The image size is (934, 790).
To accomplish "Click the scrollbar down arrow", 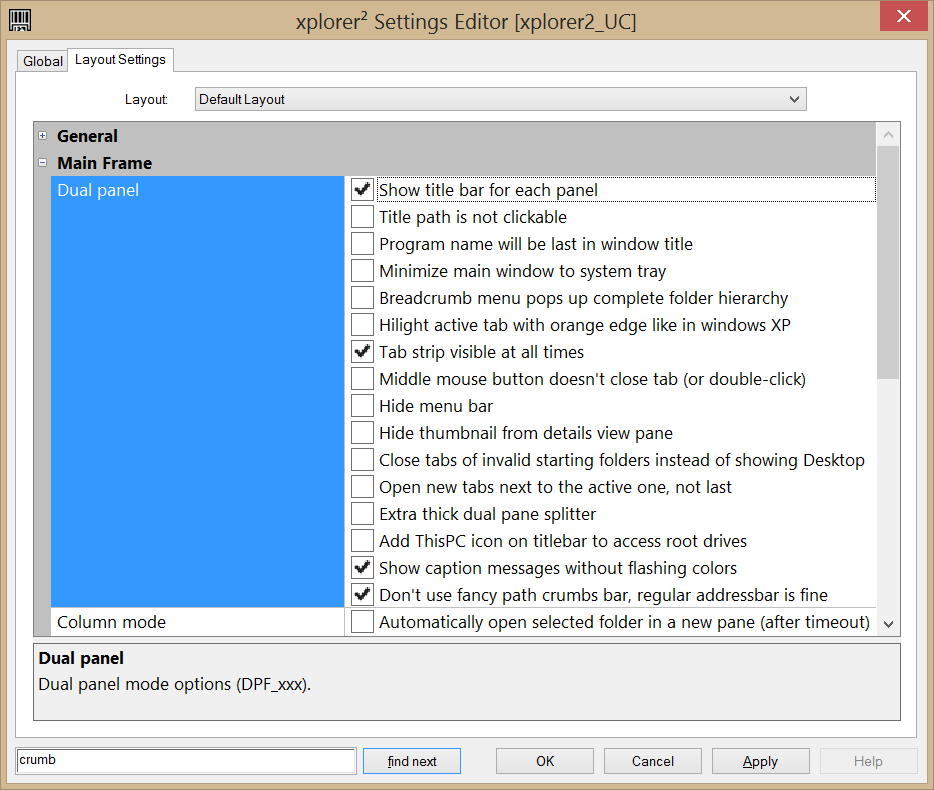I will pos(888,624).
